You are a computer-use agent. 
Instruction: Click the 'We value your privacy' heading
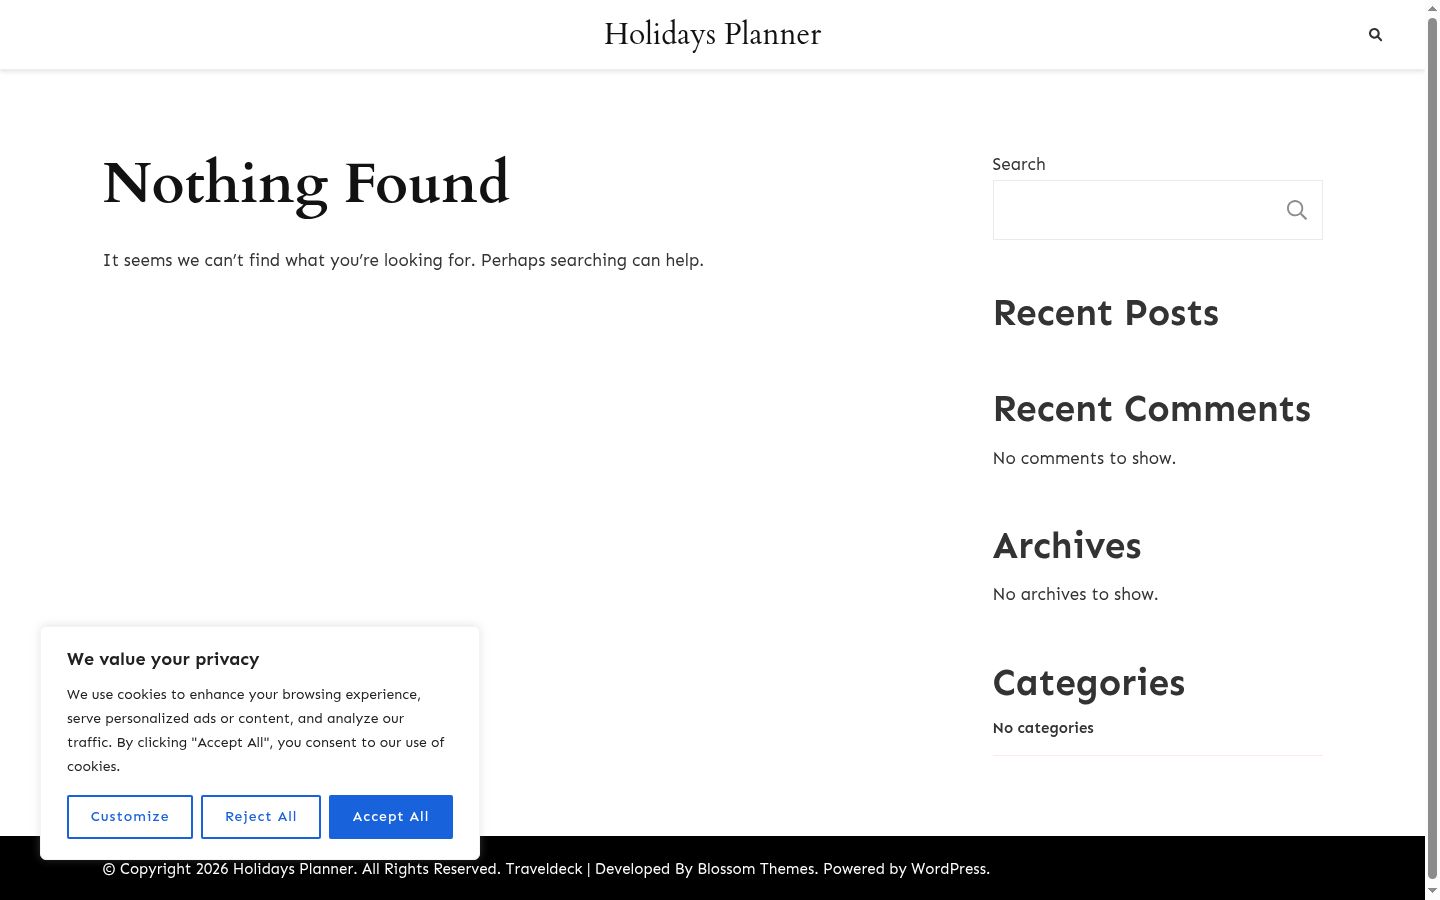coord(163,659)
